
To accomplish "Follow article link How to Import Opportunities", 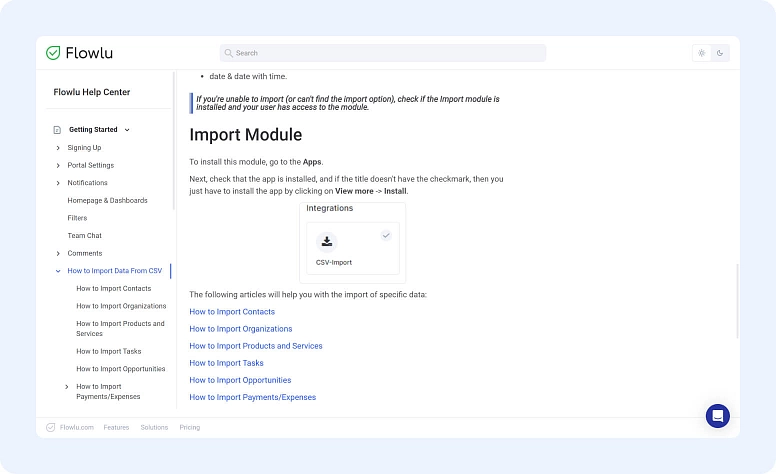I will pos(240,380).
